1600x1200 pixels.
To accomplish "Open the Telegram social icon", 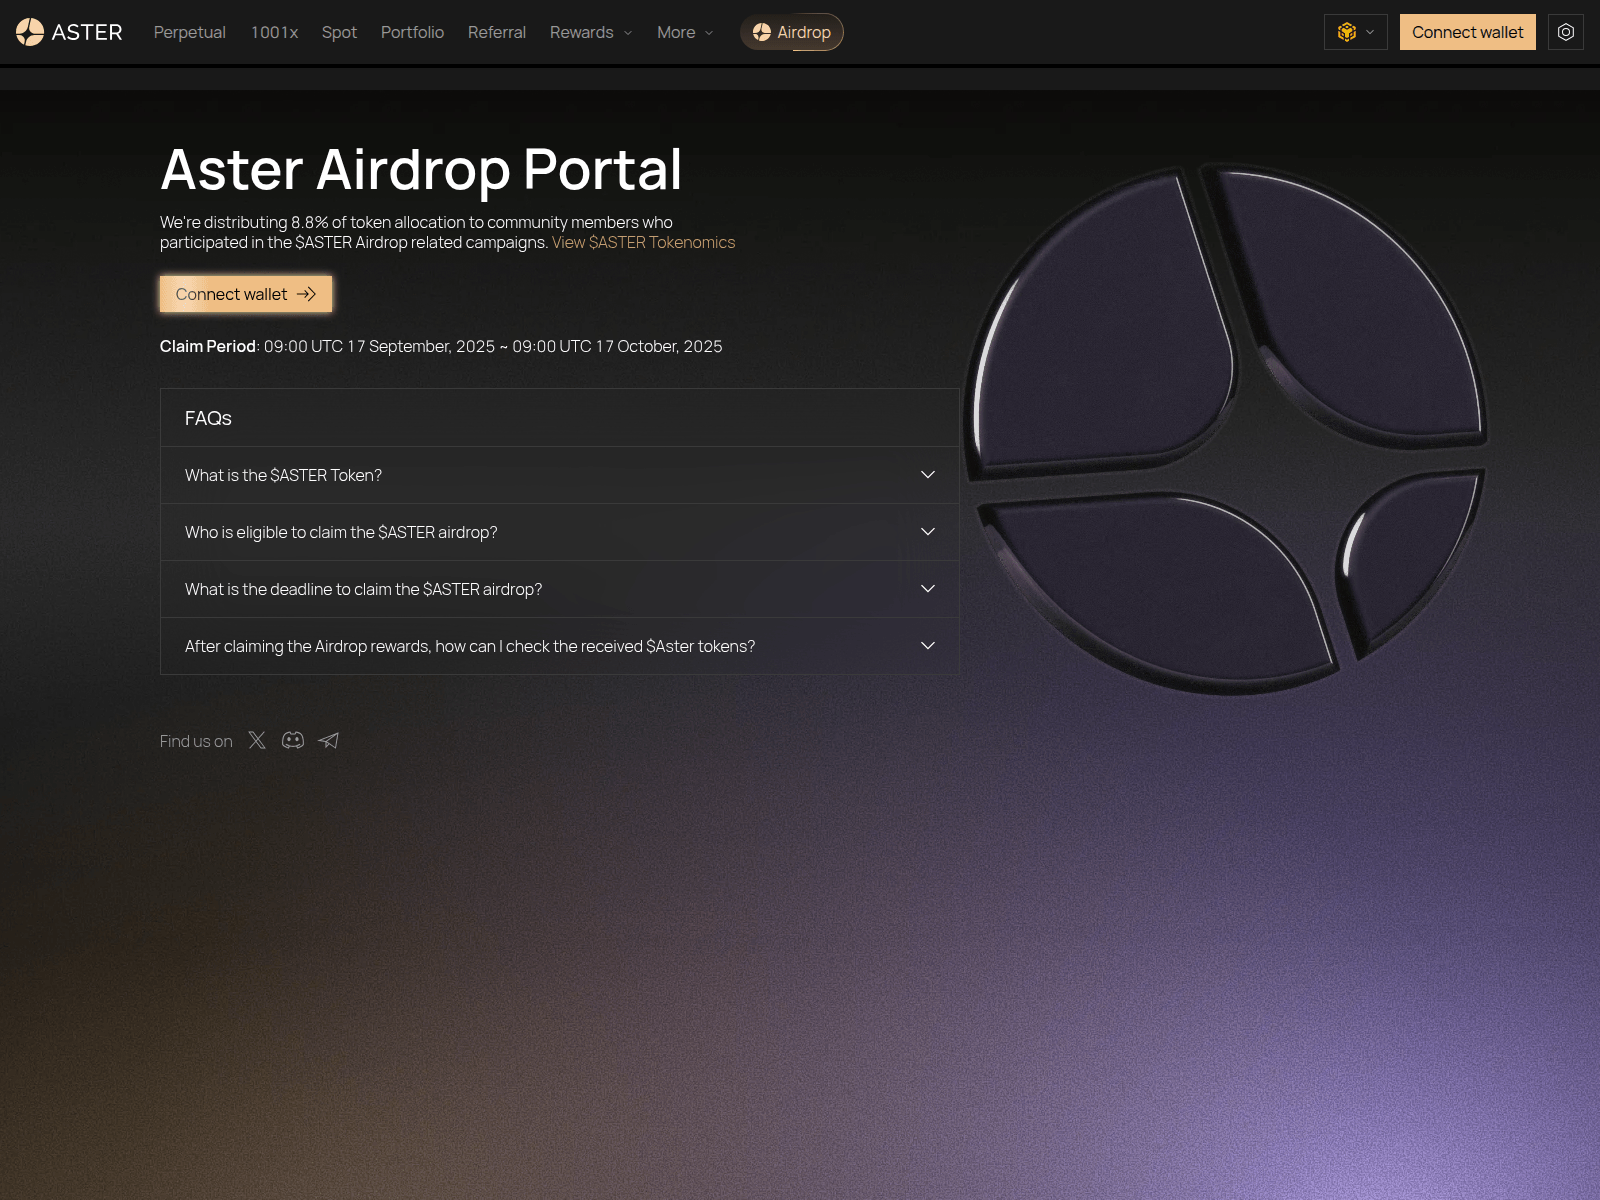I will (x=329, y=740).
